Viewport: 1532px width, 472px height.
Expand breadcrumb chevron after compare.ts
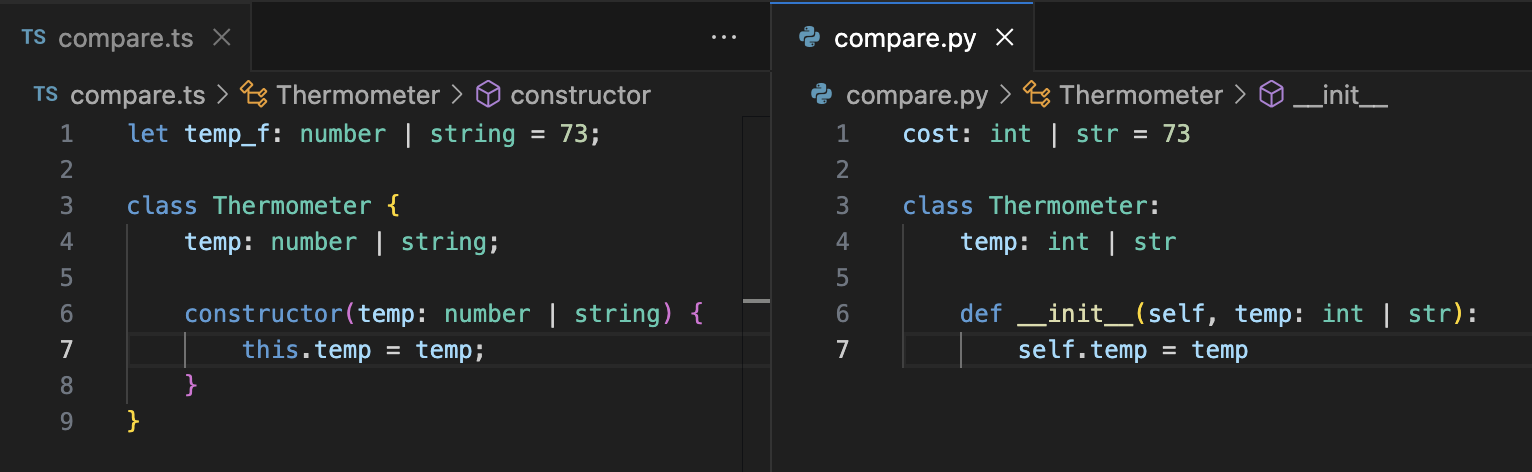pos(222,95)
